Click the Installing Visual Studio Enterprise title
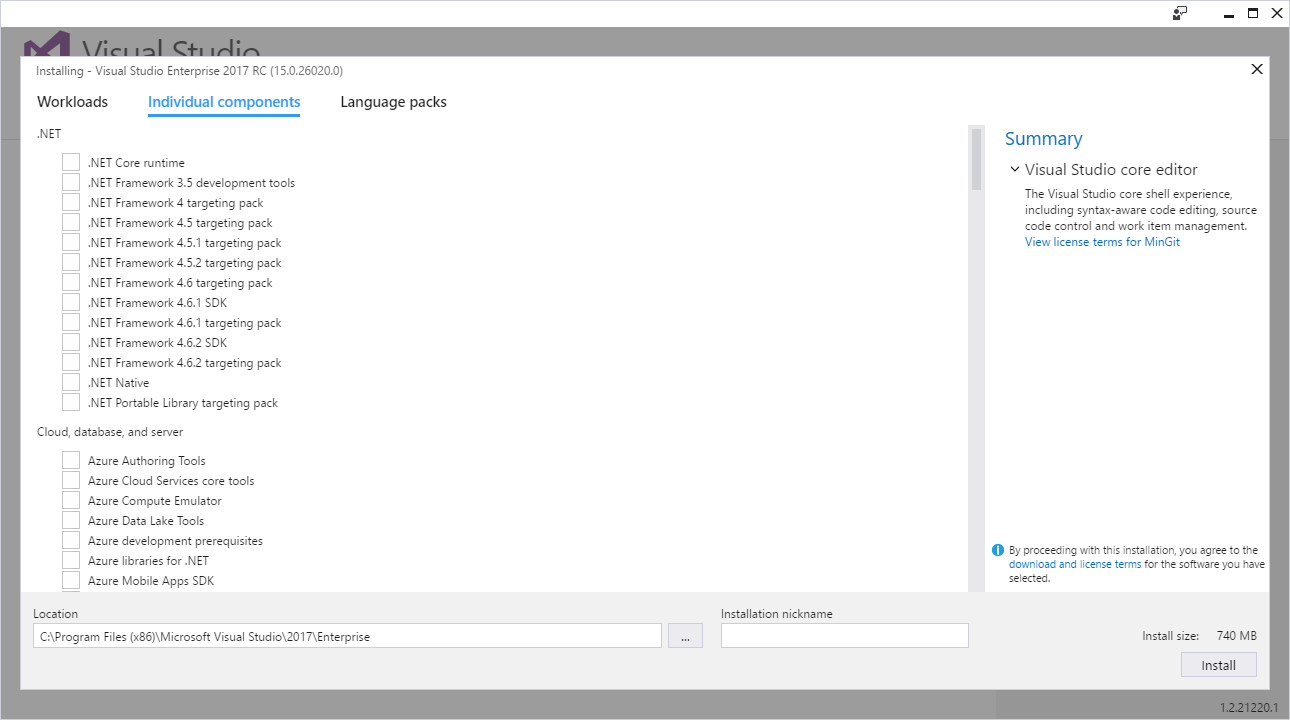 [x=189, y=71]
